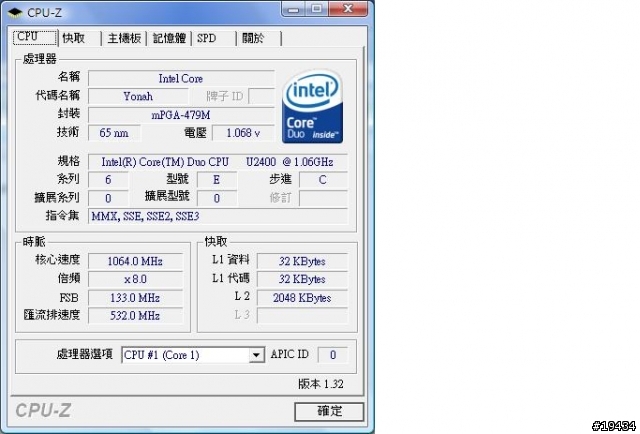The image size is (640, 434).
Task: Click the Yonah code name field
Action: (138, 96)
